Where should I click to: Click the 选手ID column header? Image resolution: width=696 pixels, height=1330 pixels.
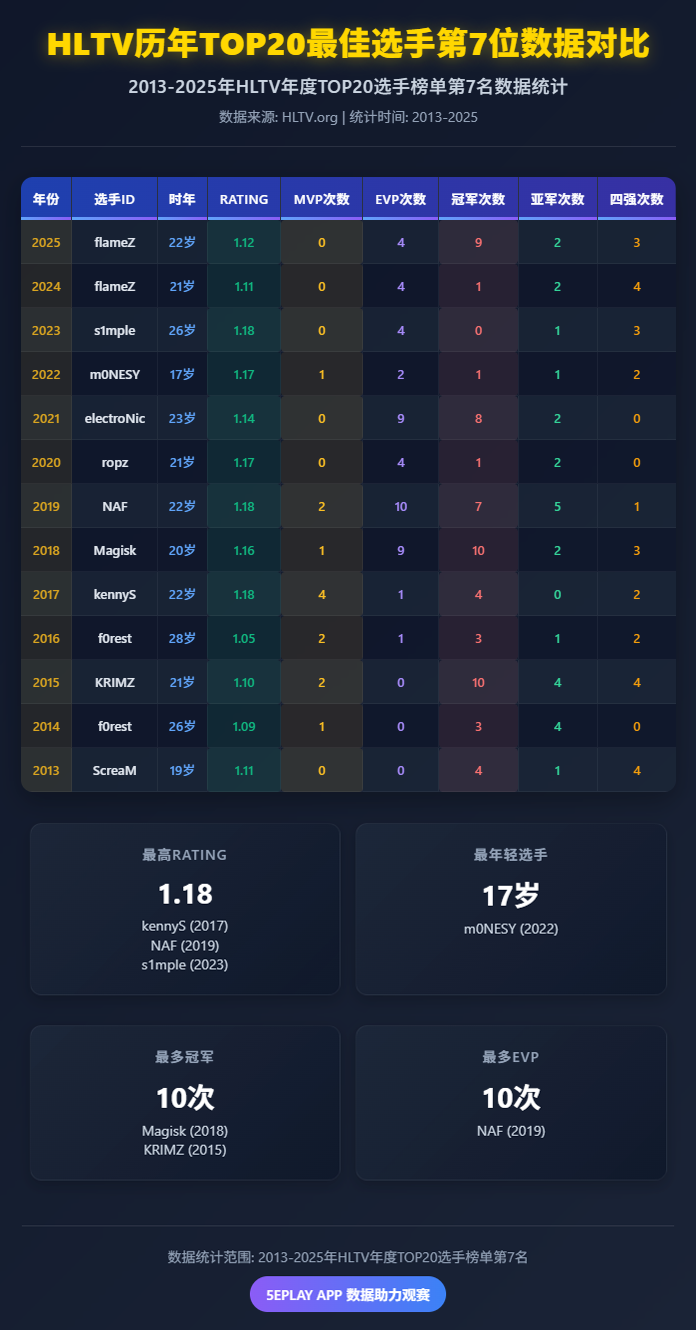(114, 199)
